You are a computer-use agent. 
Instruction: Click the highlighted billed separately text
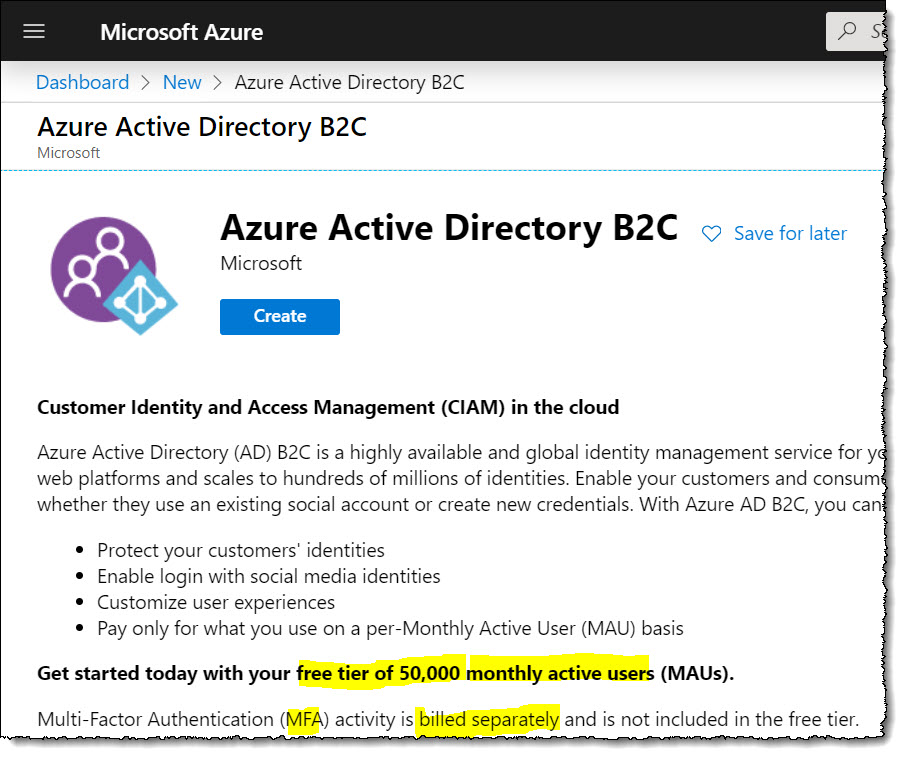tap(489, 719)
